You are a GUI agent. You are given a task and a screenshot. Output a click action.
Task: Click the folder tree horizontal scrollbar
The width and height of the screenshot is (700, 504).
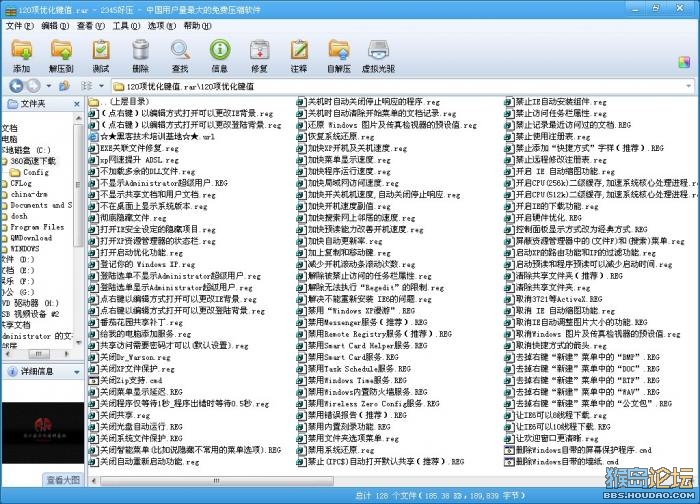[39, 354]
